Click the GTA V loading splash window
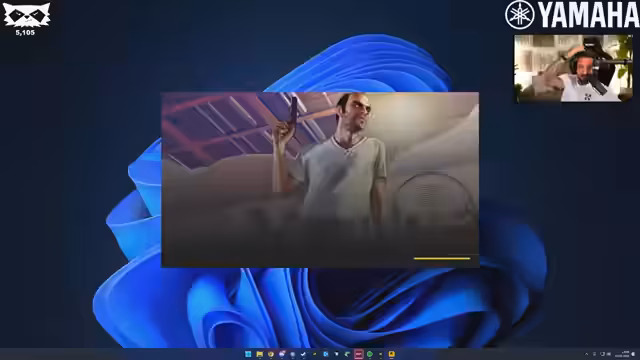The width and height of the screenshot is (640, 360). pos(320,180)
